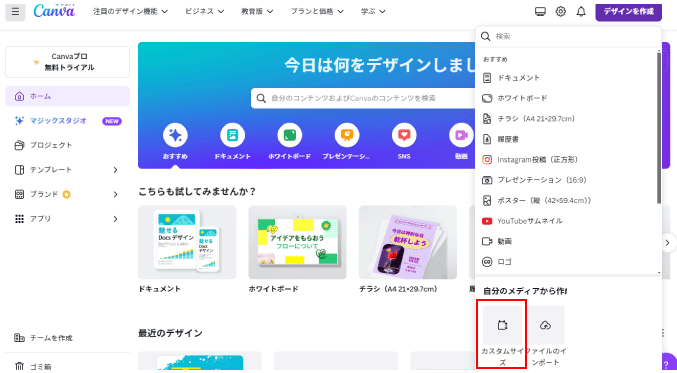Screen dimensions: 677x373
Task: Expand 注目のデザイン機能 menu
Action: (130, 12)
